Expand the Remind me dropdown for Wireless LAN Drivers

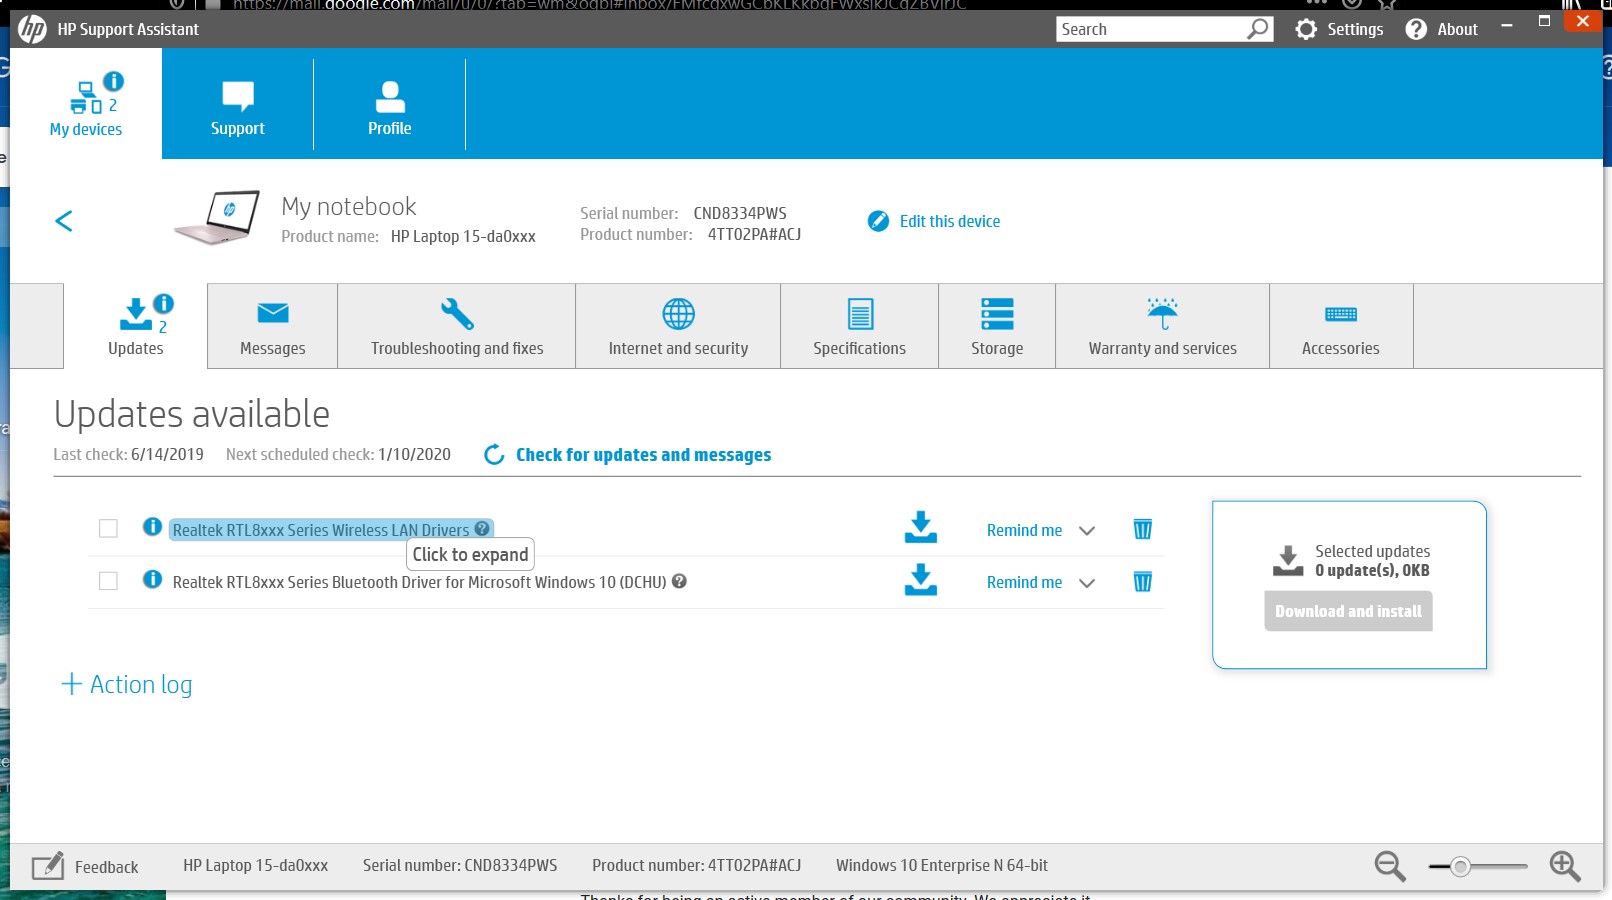coord(1086,531)
